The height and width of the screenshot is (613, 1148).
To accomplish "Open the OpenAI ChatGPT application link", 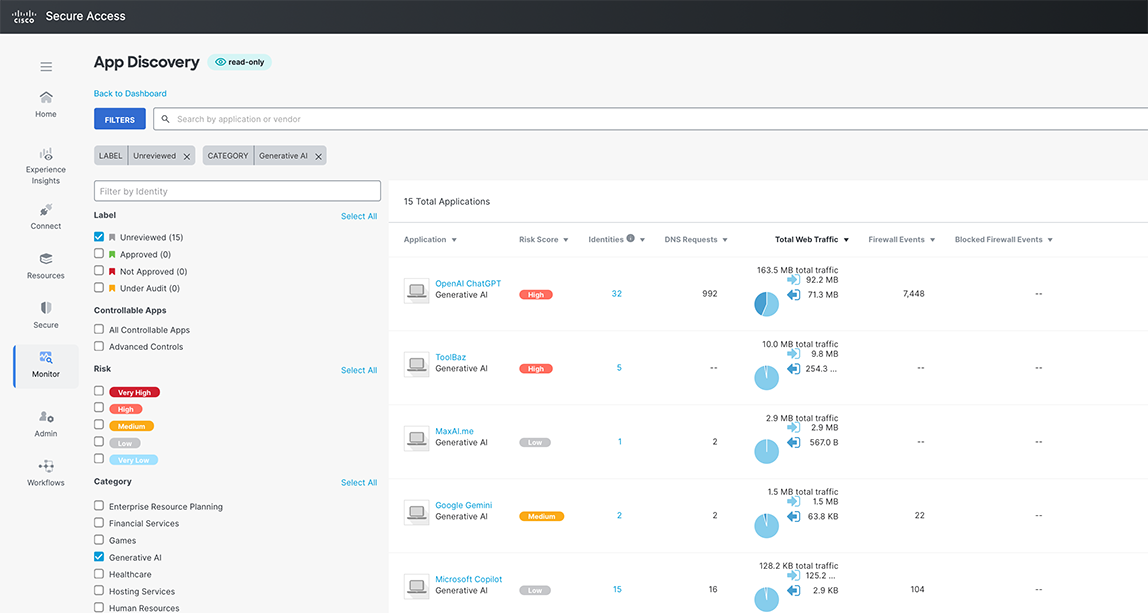I will click(468, 283).
